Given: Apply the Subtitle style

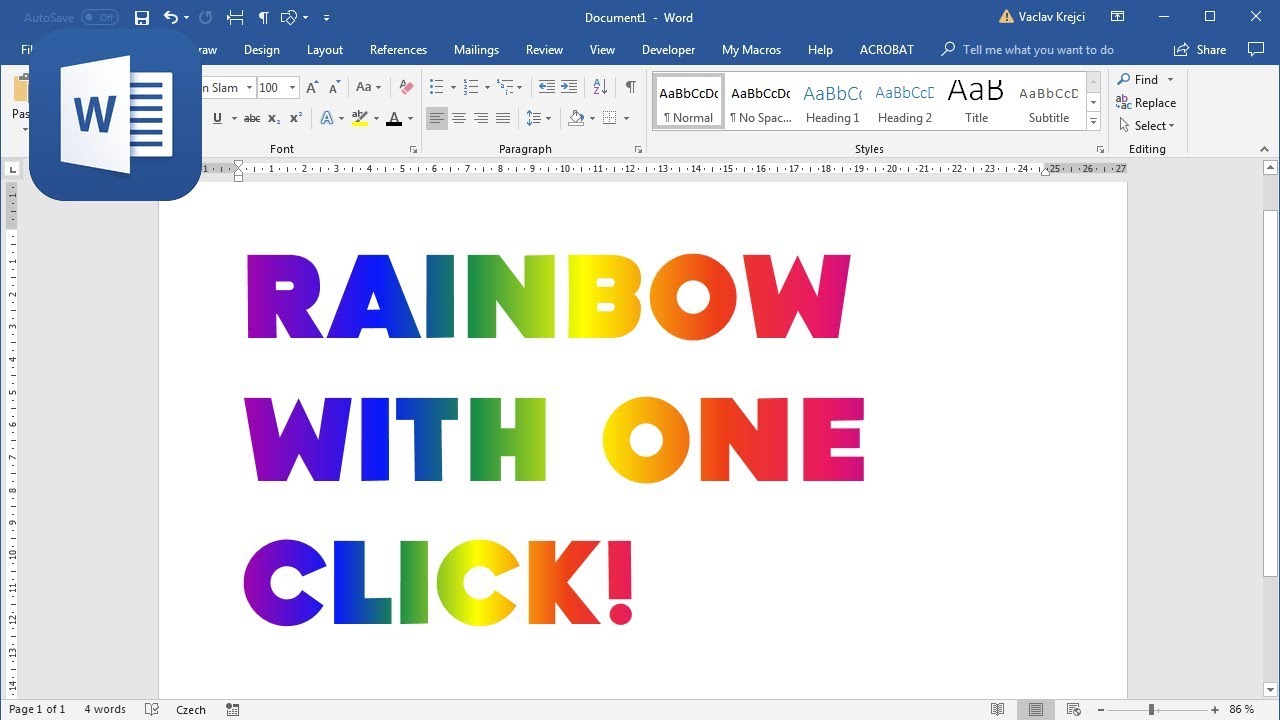Looking at the screenshot, I should (x=1048, y=102).
